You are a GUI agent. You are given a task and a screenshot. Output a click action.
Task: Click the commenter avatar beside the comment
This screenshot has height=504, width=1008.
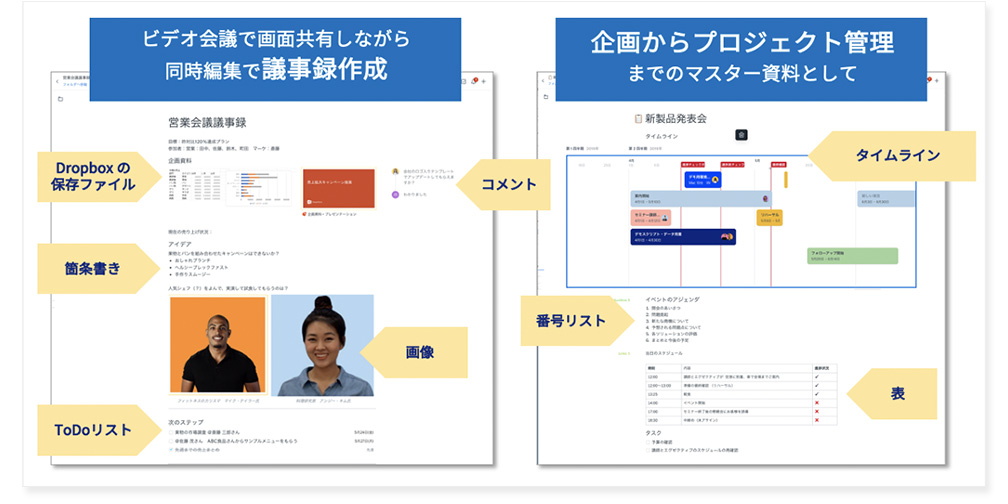pos(395,172)
